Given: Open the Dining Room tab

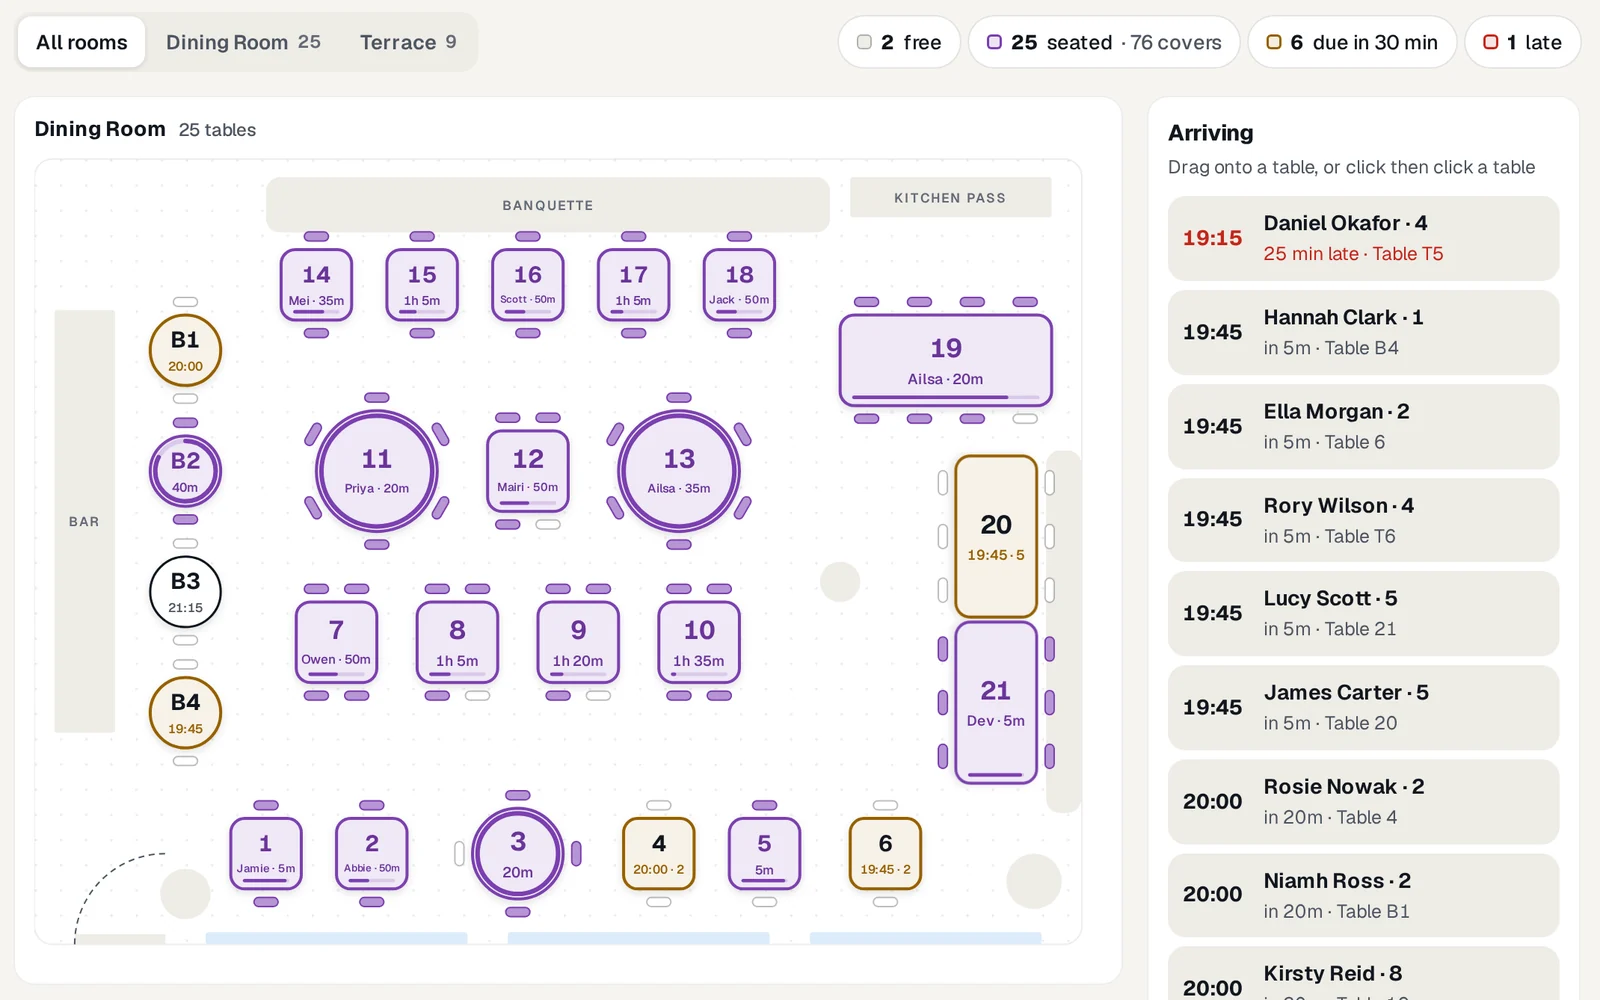Looking at the screenshot, I should (243, 42).
